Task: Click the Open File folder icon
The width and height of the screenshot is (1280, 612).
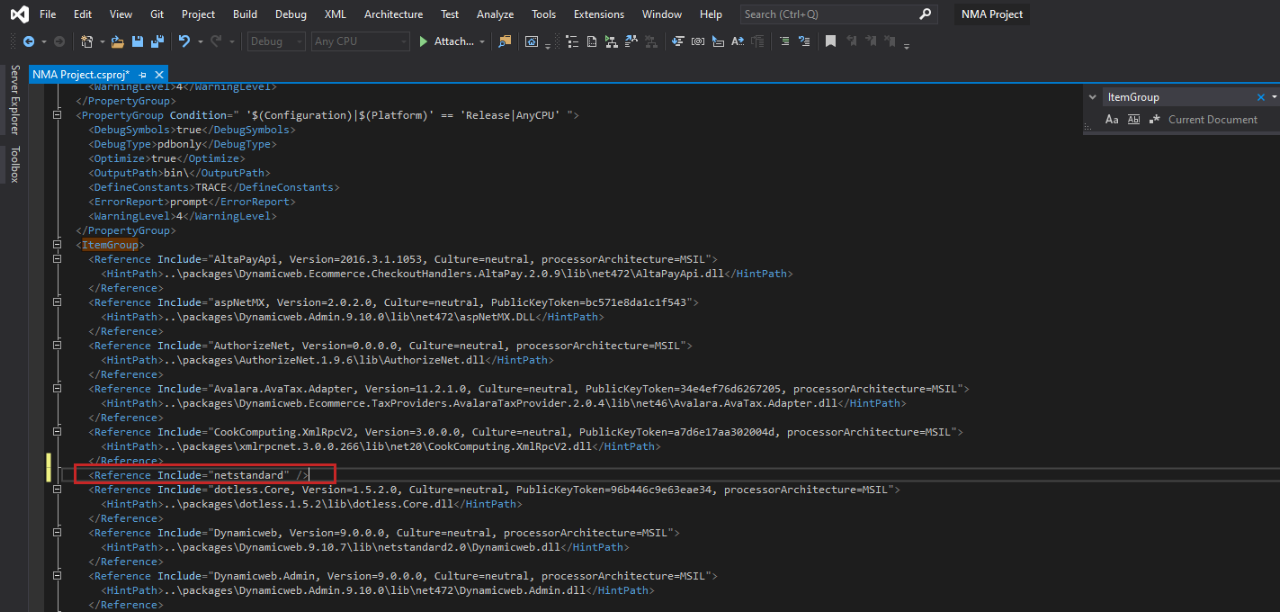Action: (x=118, y=42)
